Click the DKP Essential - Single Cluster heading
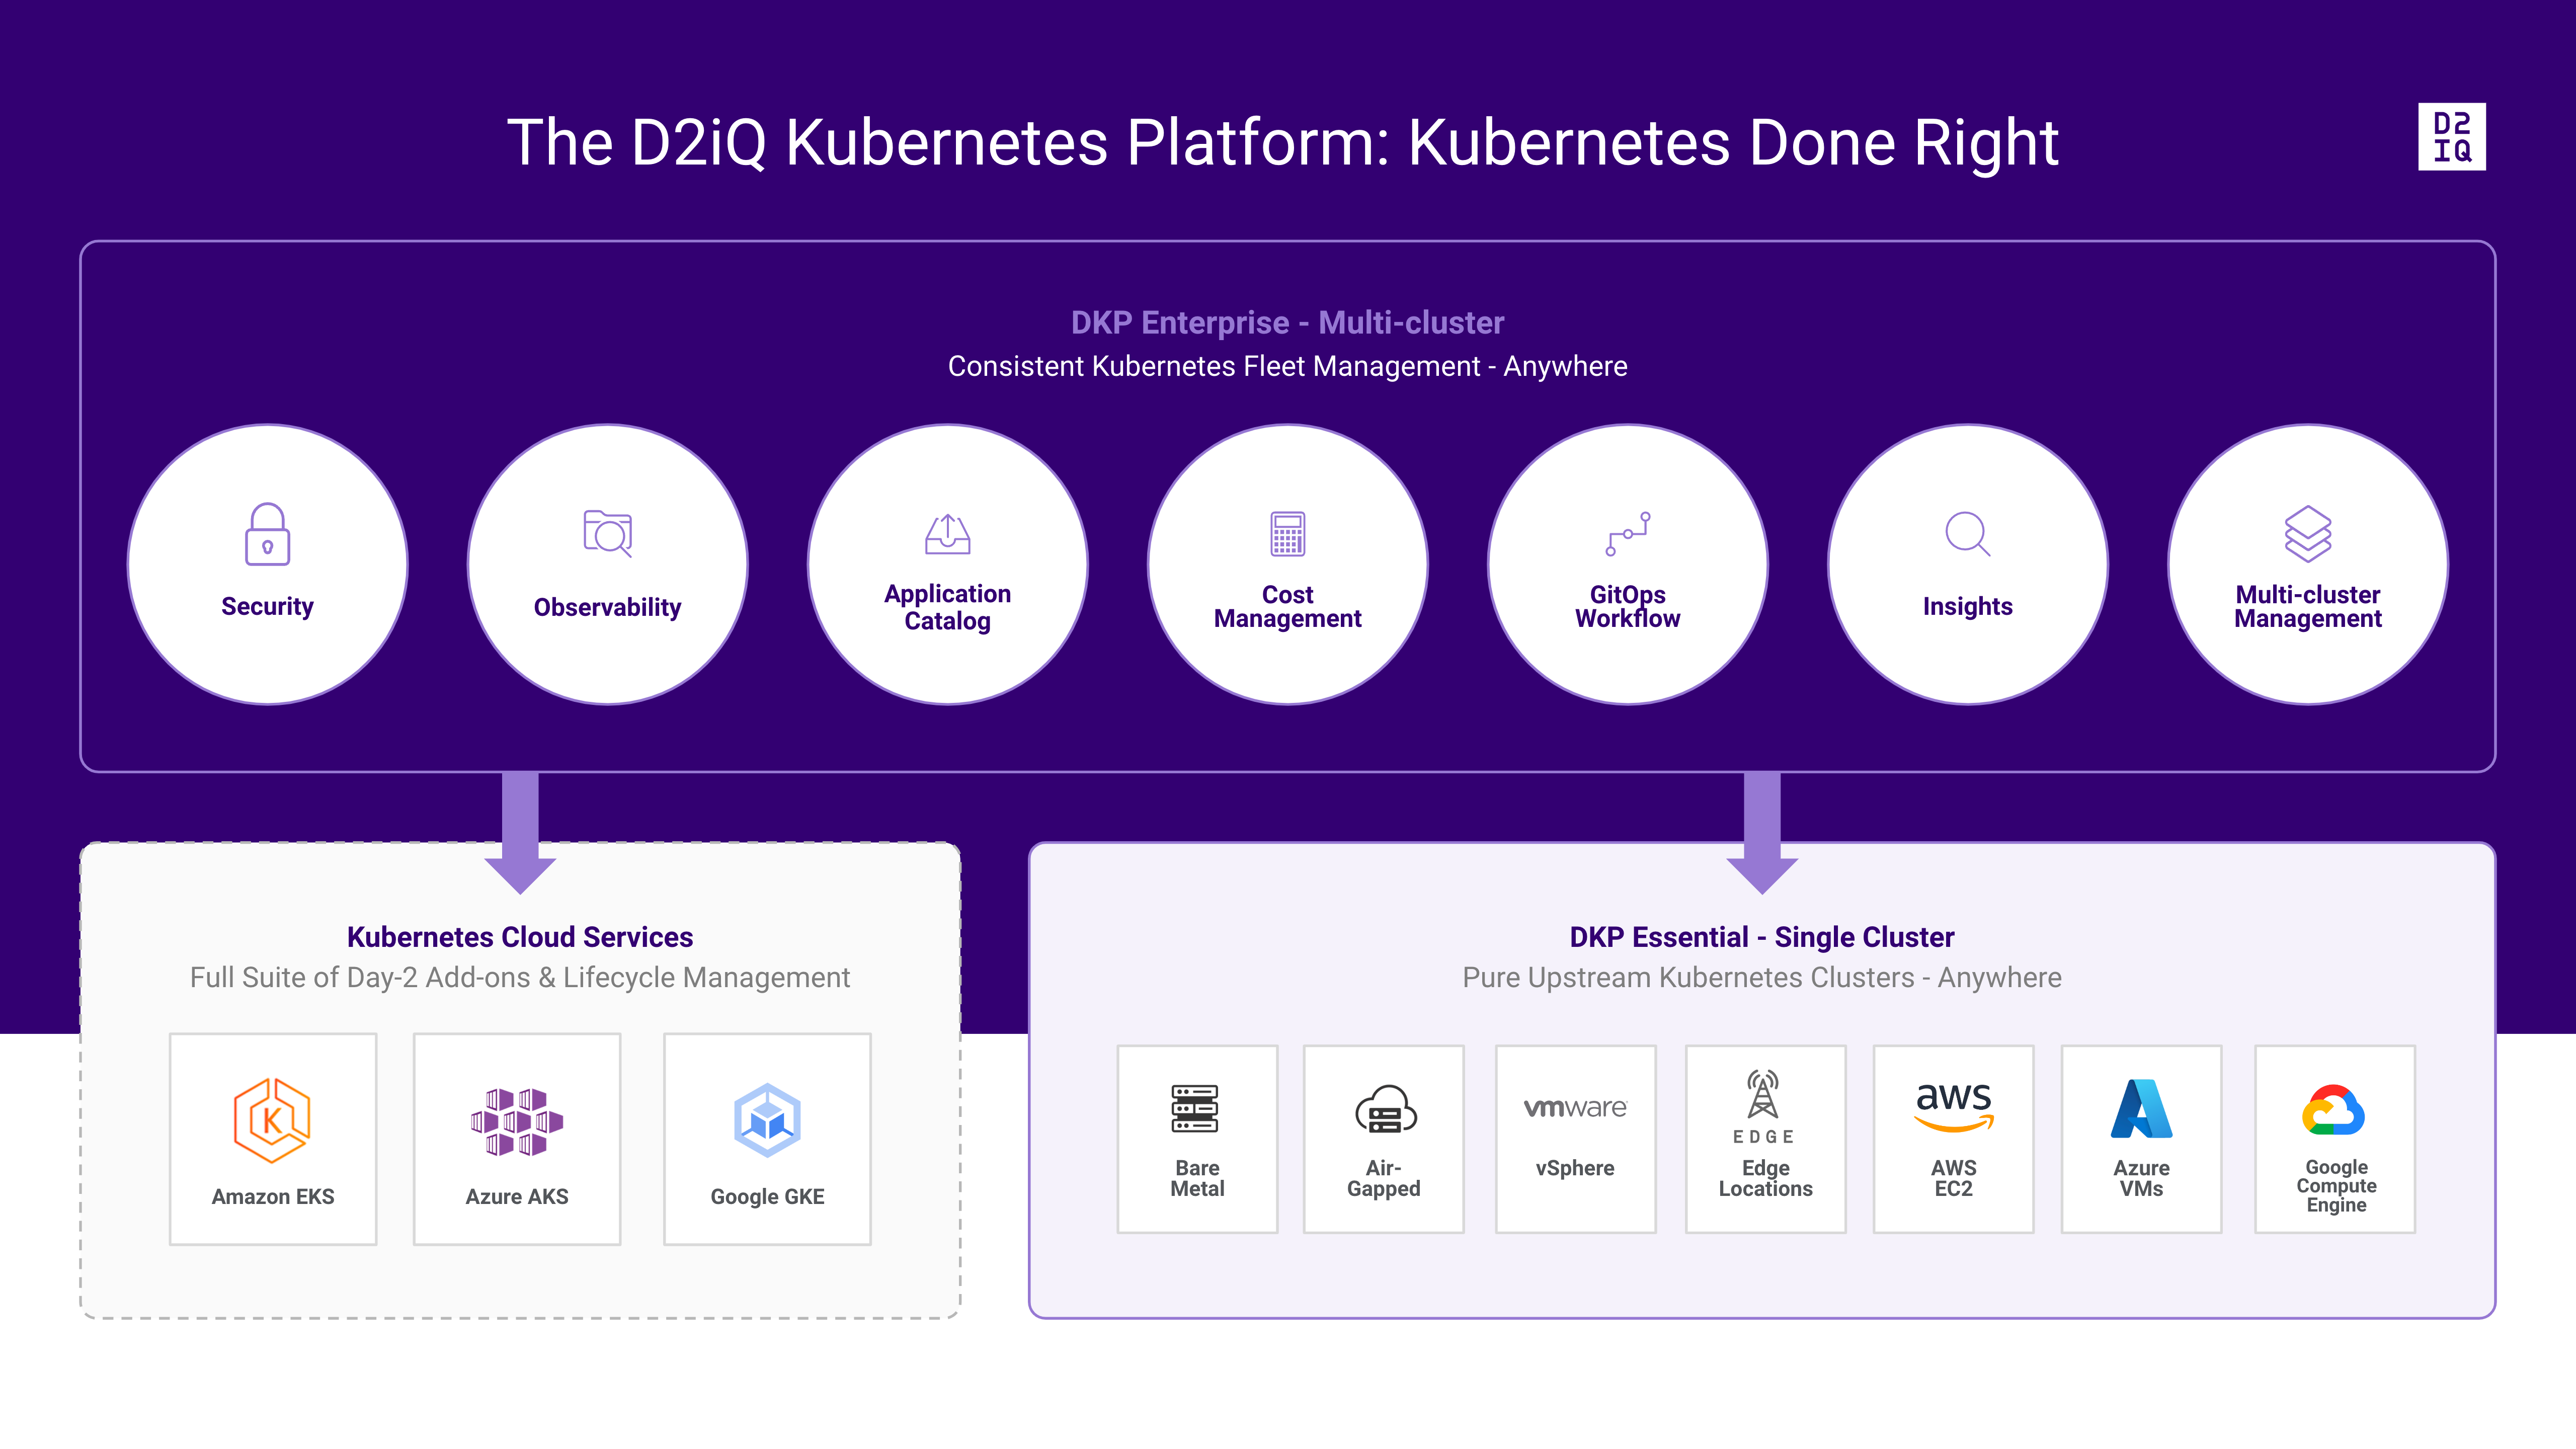Image resolution: width=2576 pixels, height=1449 pixels. tap(1761, 937)
